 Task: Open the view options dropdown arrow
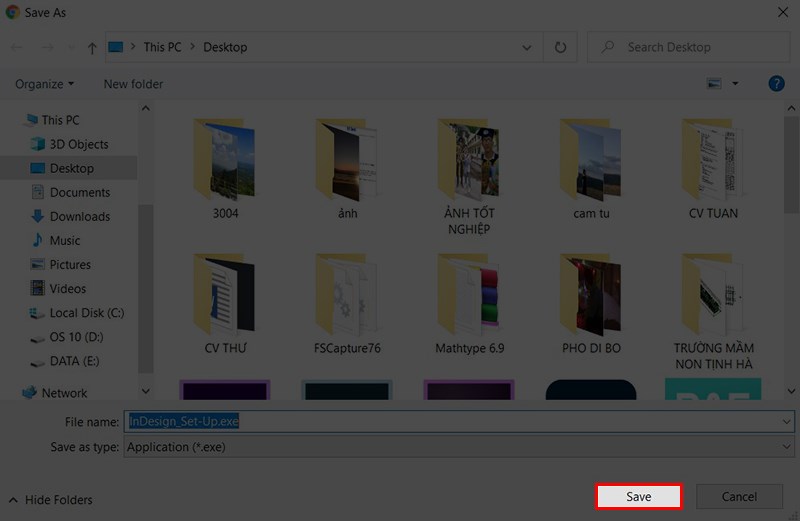735,83
